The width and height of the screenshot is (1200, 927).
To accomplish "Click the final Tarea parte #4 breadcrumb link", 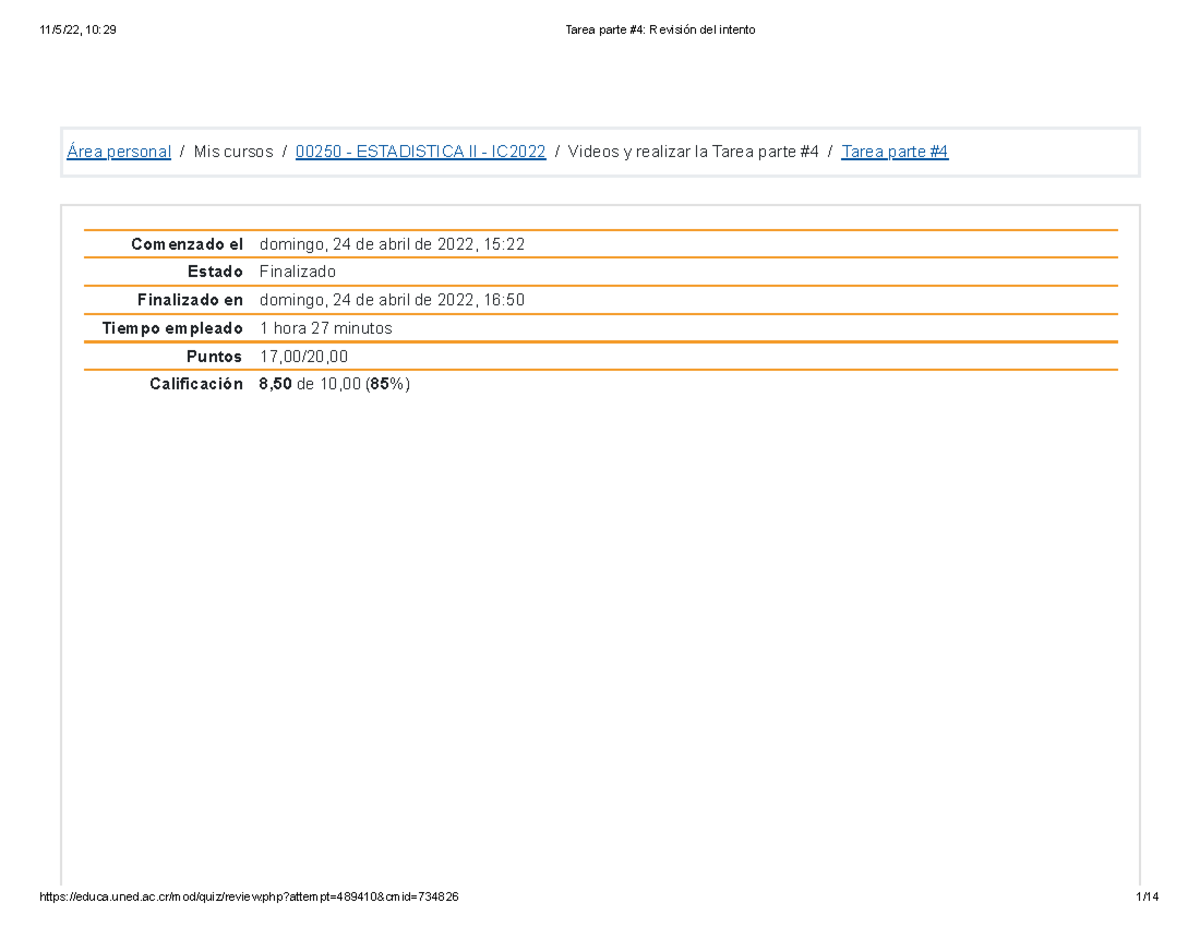I will pos(894,152).
